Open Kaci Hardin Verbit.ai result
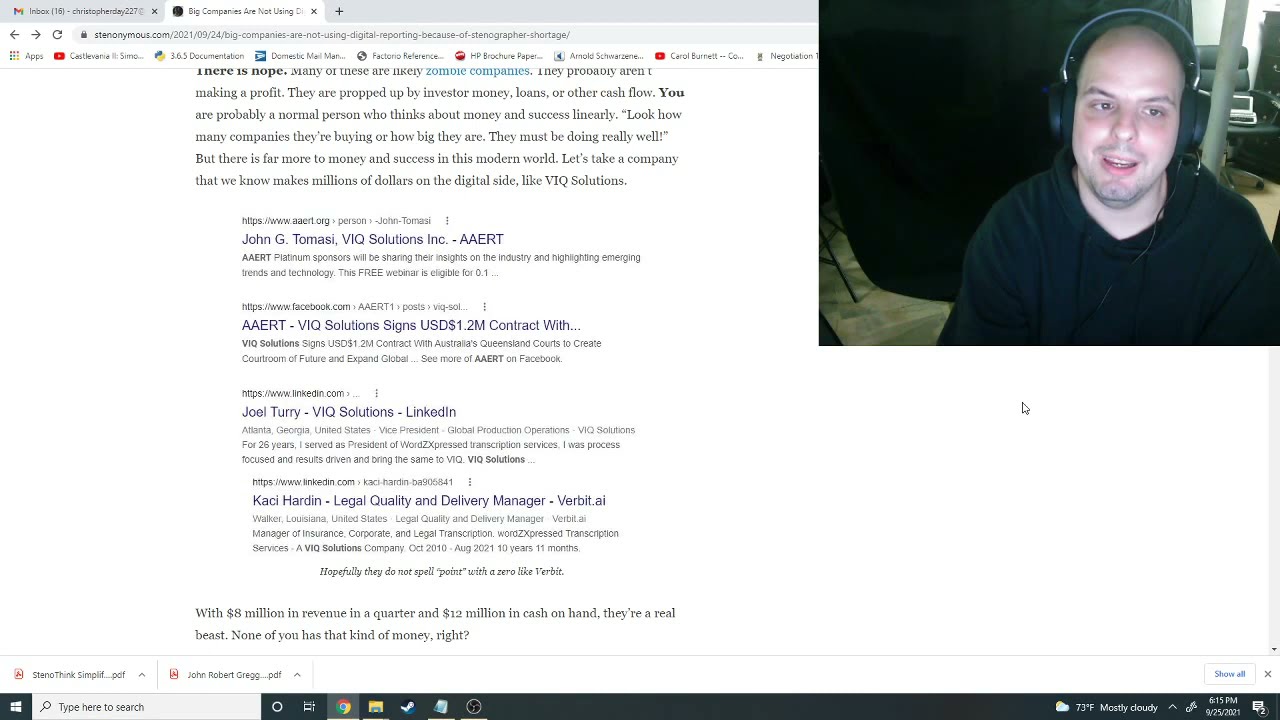 (429, 500)
